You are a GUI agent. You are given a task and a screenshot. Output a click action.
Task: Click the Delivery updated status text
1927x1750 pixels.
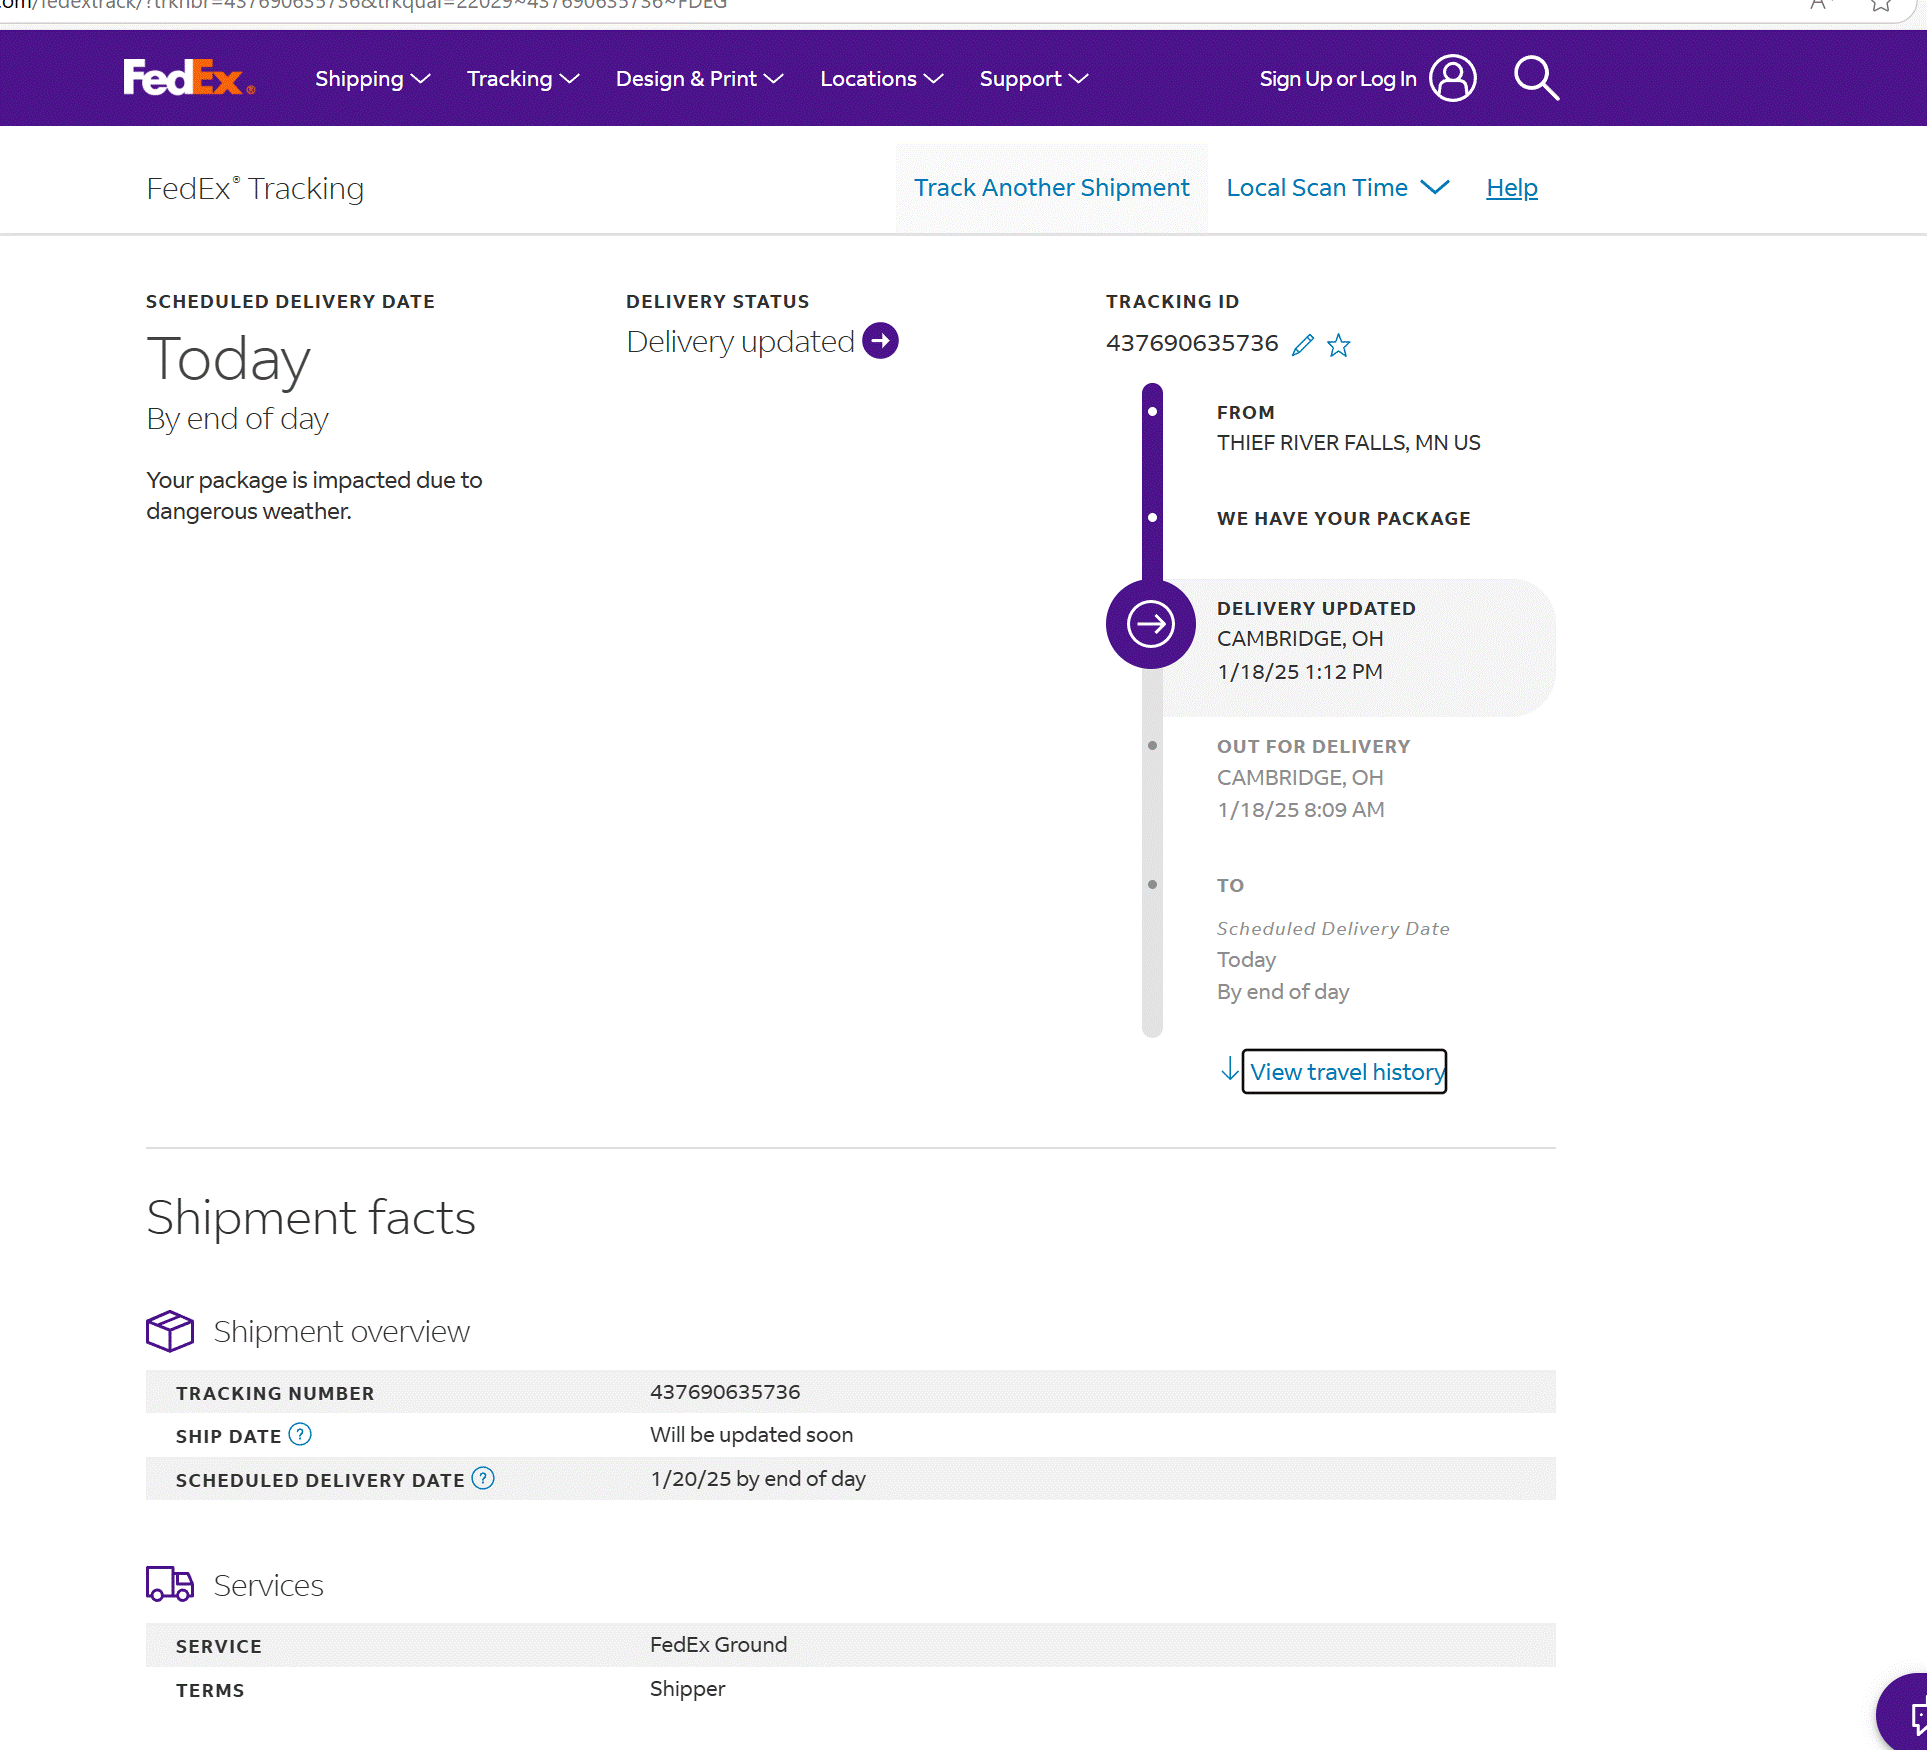(x=740, y=342)
